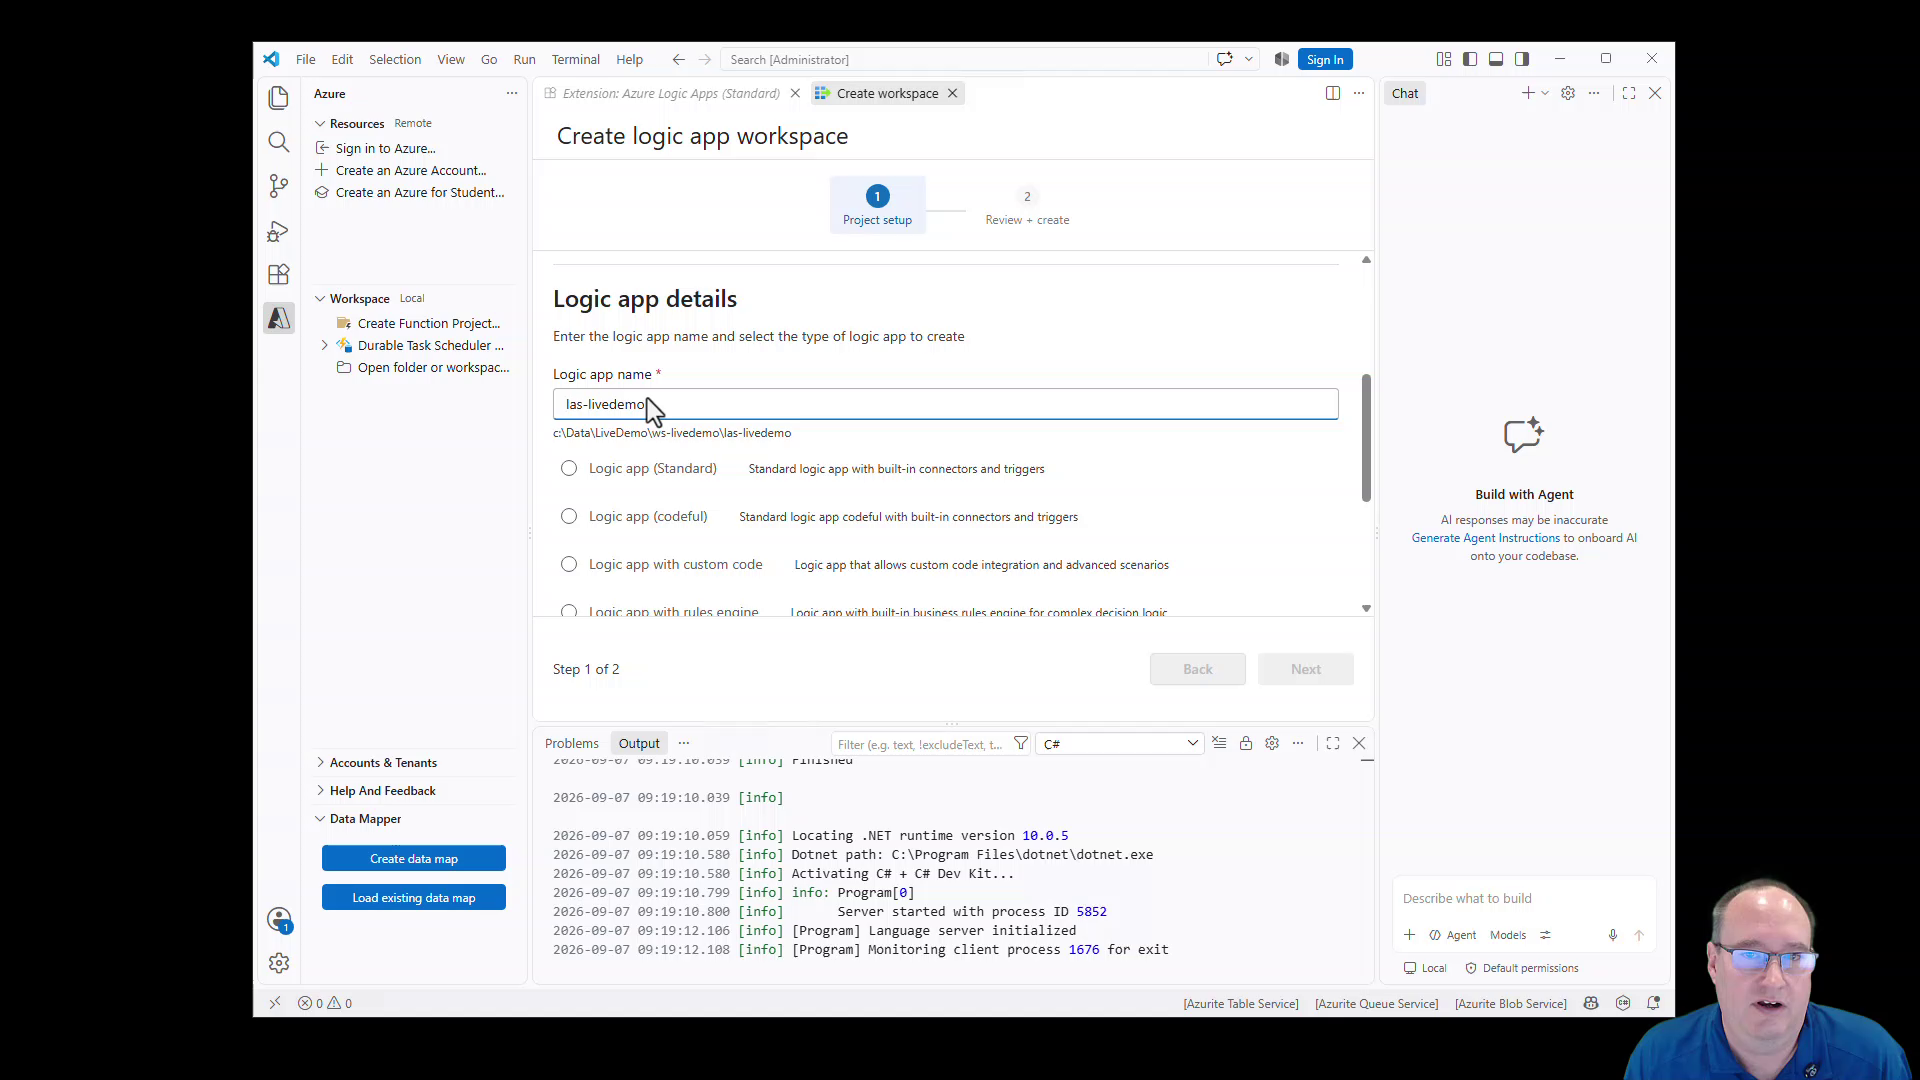Screen dimensions: 1920x1080
Task: Open output panel settings gear
Action: pyautogui.click(x=1272, y=743)
